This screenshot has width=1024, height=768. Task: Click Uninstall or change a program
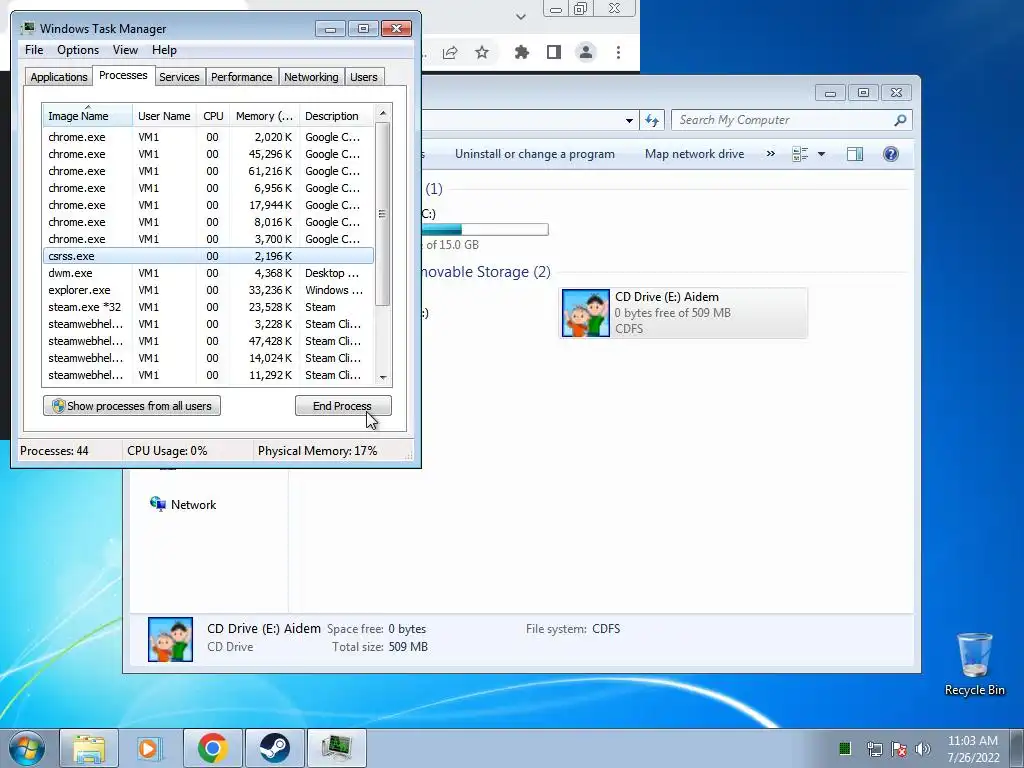coord(535,154)
